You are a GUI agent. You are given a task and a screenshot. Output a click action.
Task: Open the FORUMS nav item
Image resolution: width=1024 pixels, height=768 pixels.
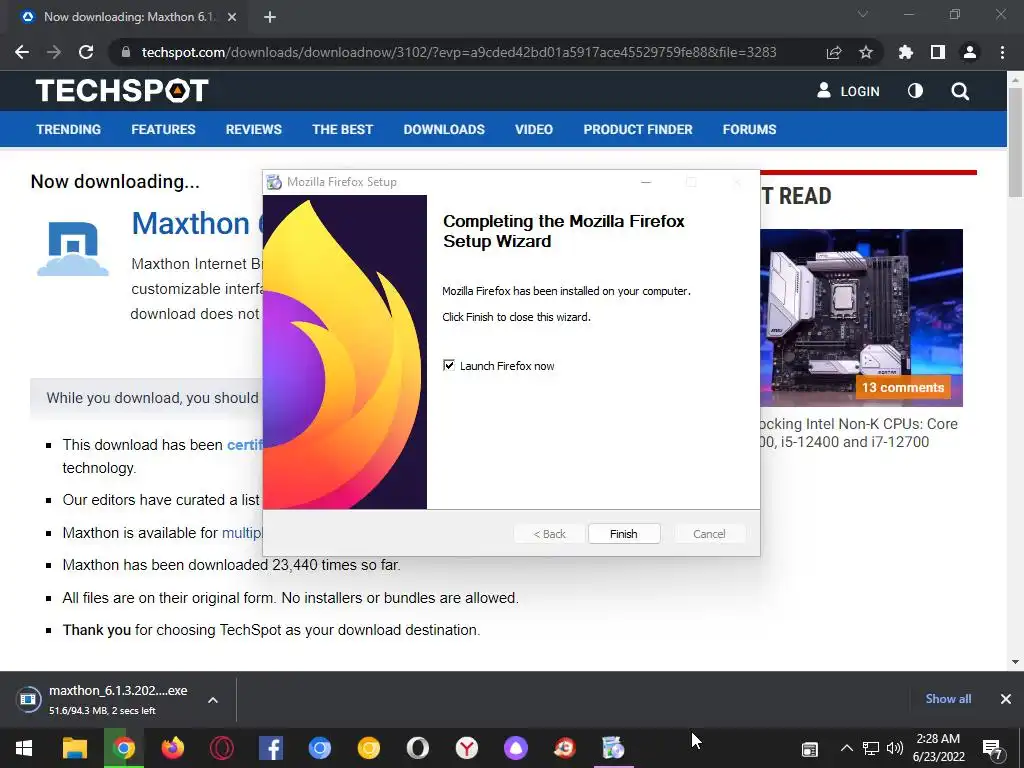pos(749,129)
